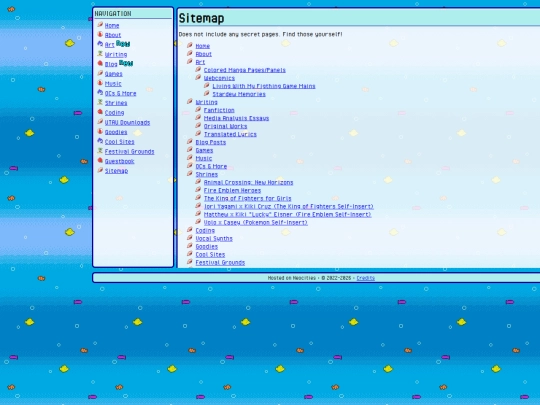Open the Fanfiction link
The width and height of the screenshot is (540, 405).
[x=219, y=110]
